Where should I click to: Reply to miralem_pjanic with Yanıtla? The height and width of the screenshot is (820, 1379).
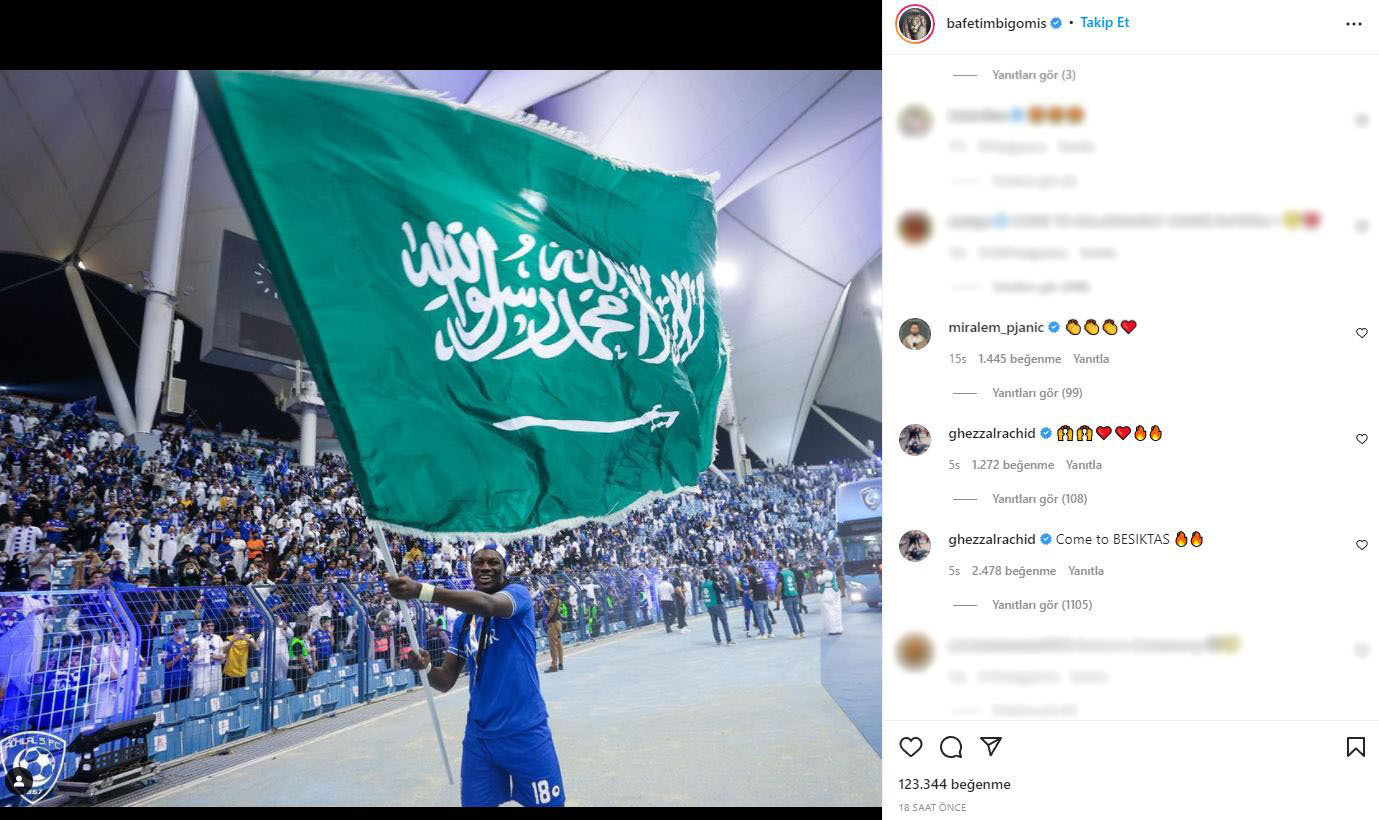[1091, 359]
